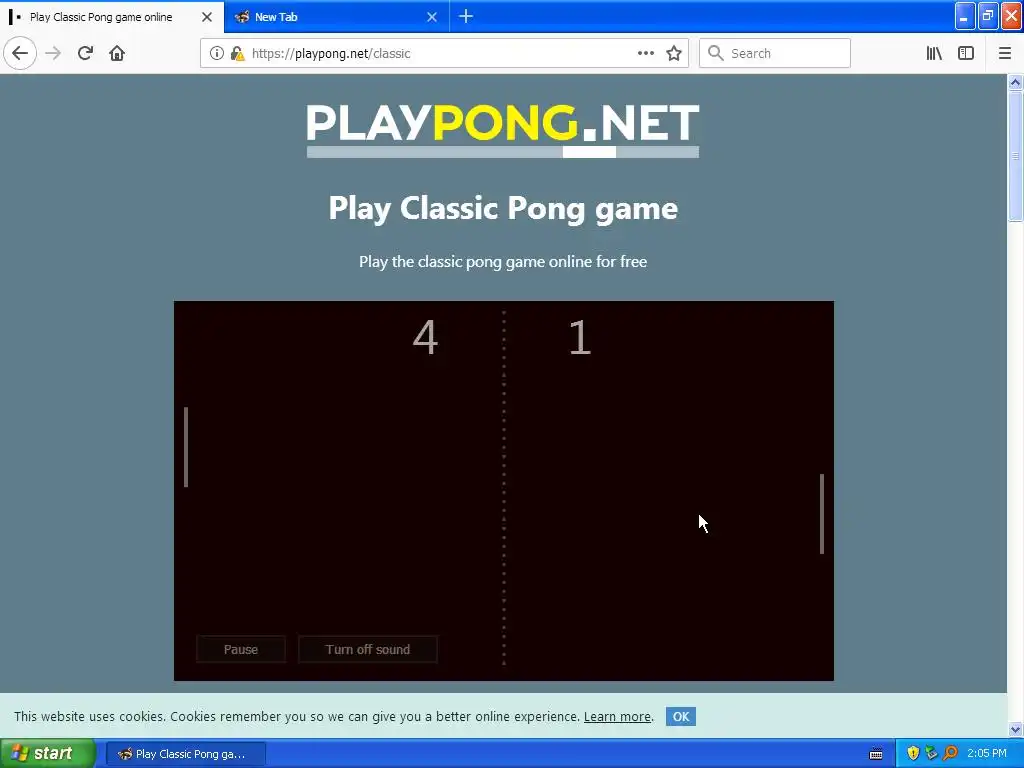The width and height of the screenshot is (1024, 768).
Task: Show site information via the info icon
Action: click(216, 54)
